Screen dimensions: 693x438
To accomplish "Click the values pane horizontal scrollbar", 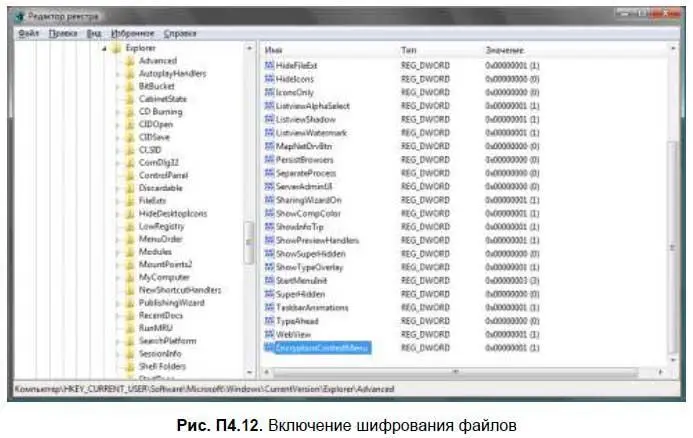I will coord(455,372).
